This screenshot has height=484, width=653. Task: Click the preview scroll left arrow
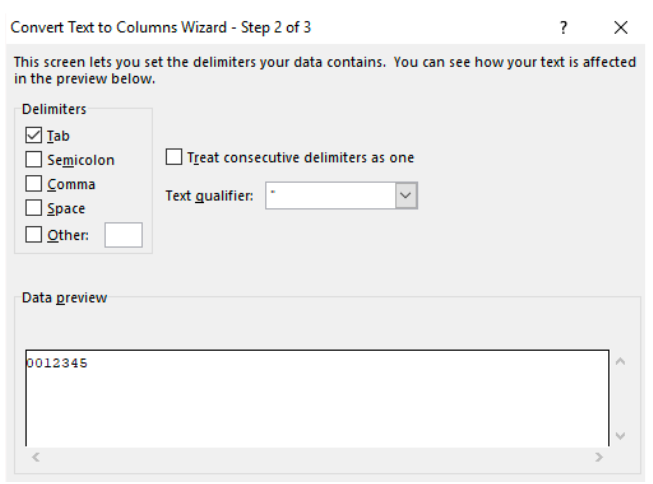point(36,457)
